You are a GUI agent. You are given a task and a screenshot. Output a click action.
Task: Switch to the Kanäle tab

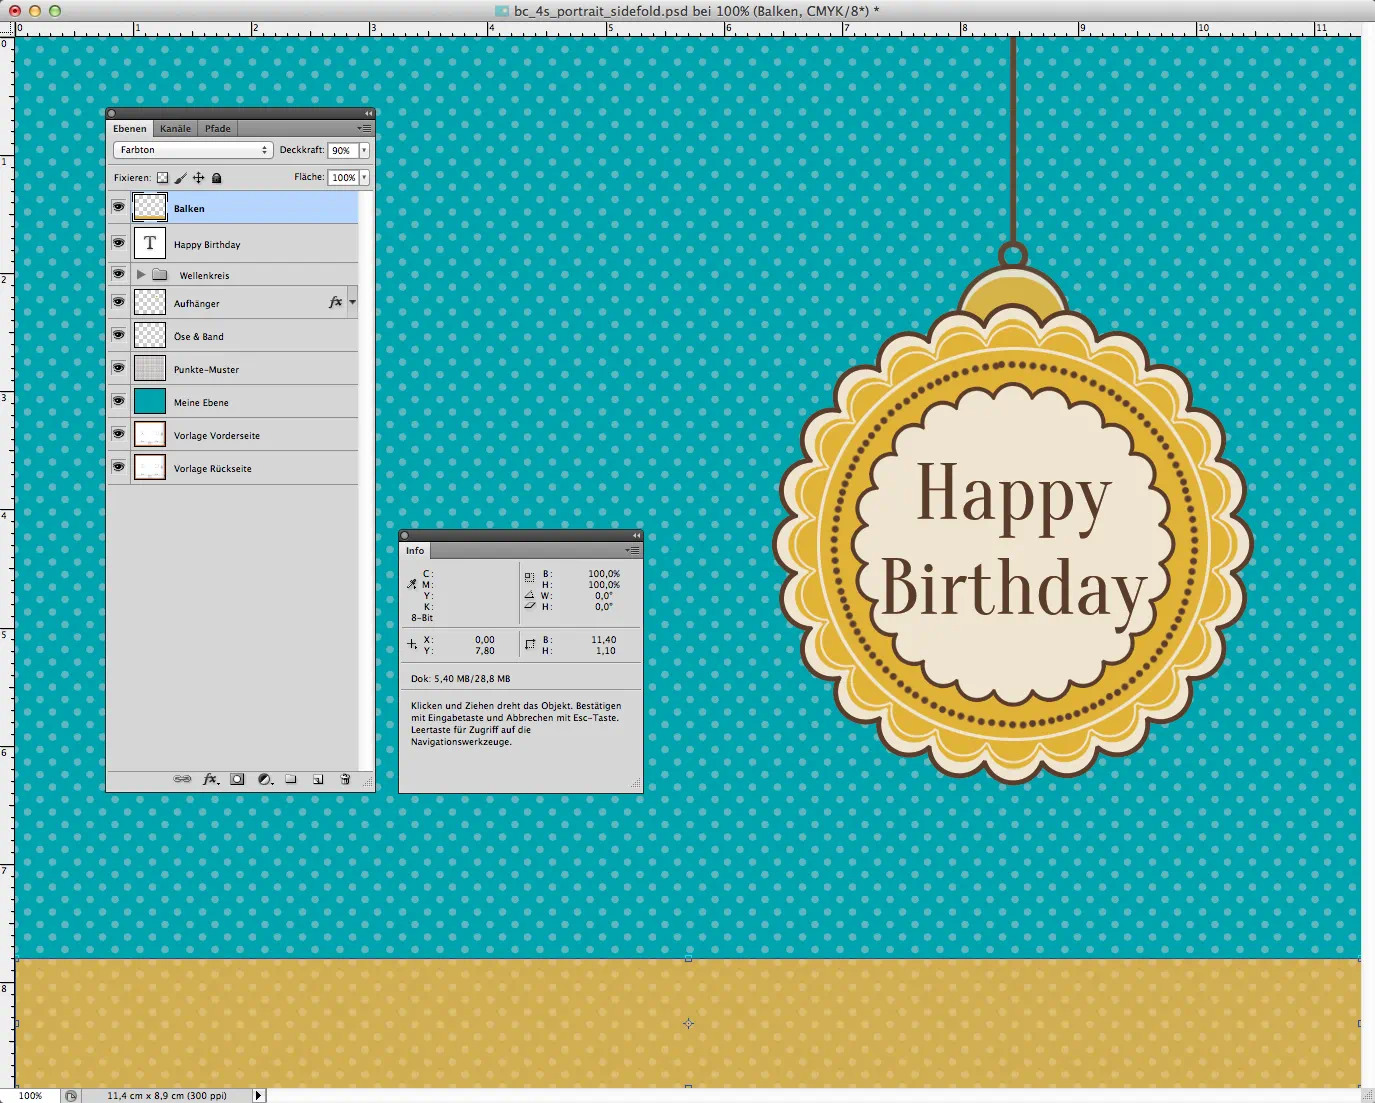175,128
